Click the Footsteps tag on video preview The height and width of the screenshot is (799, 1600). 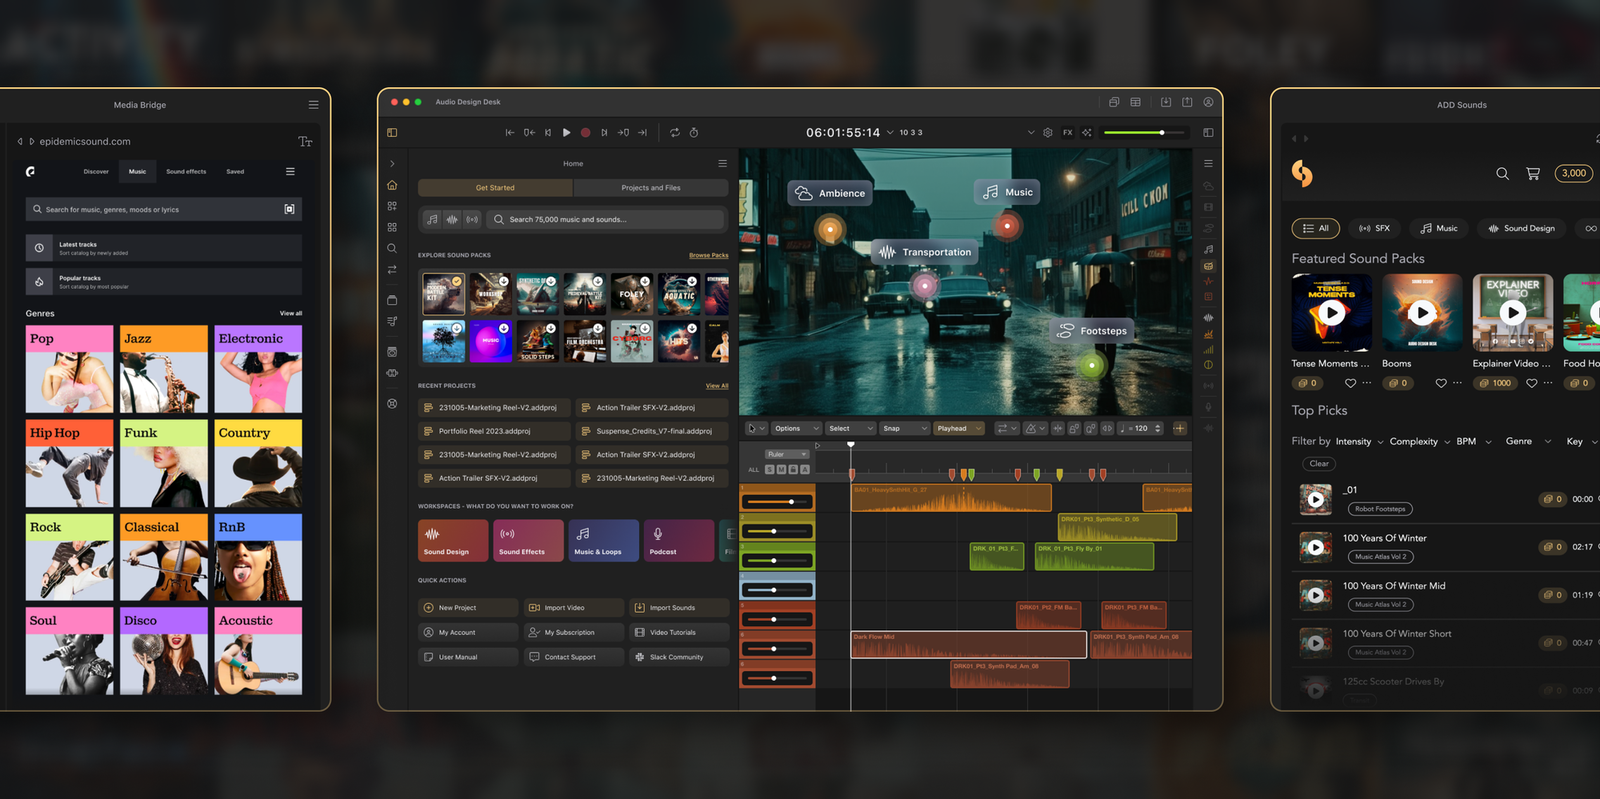1092,331
